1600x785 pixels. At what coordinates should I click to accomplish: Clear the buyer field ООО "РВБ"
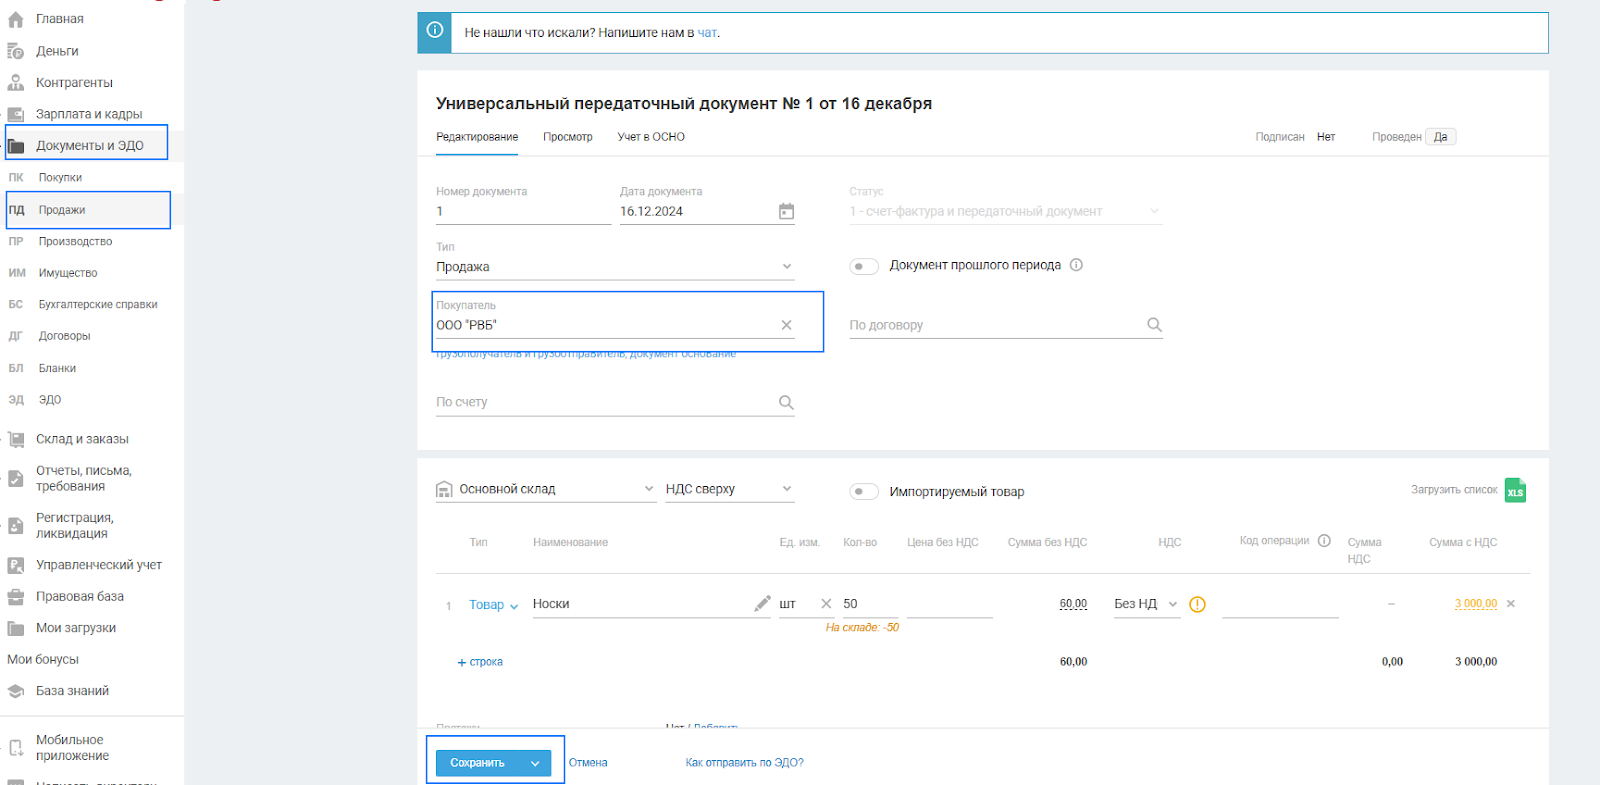(x=786, y=325)
